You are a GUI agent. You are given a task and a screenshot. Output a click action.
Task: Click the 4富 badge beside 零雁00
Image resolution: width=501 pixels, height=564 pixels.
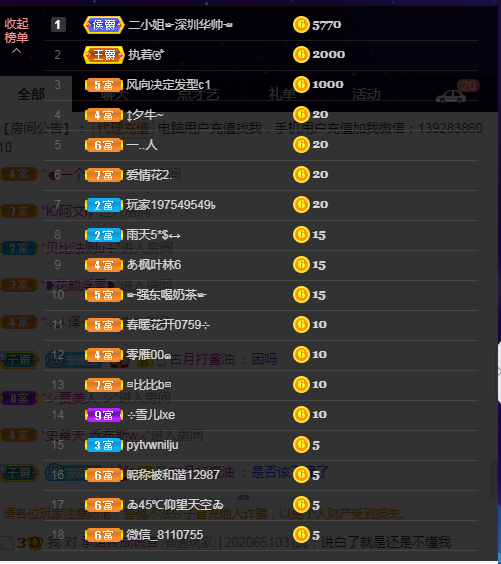pyautogui.click(x=104, y=355)
